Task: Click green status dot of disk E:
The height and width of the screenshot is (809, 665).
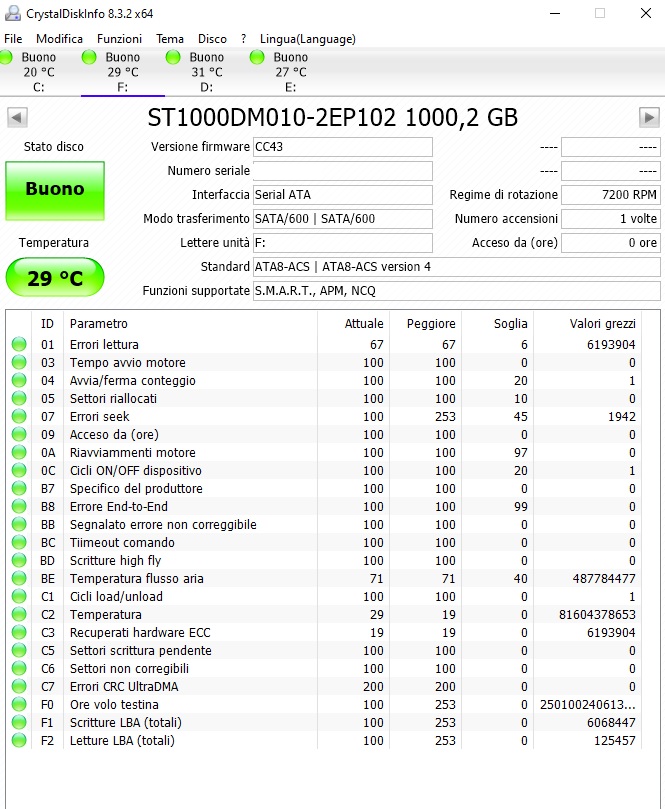Action: point(257,57)
